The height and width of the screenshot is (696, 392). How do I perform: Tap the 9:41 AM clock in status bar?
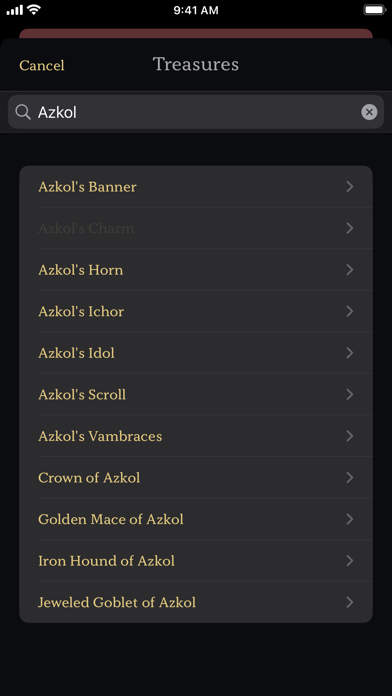[x=196, y=10]
